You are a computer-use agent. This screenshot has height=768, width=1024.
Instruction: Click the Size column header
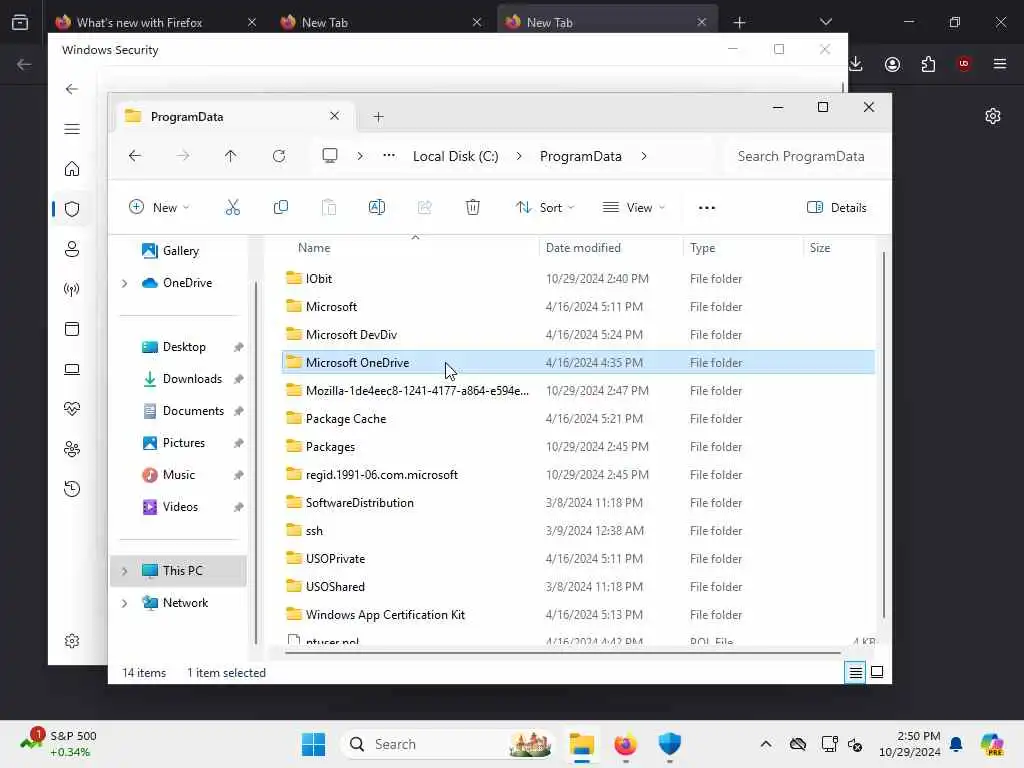pos(820,248)
